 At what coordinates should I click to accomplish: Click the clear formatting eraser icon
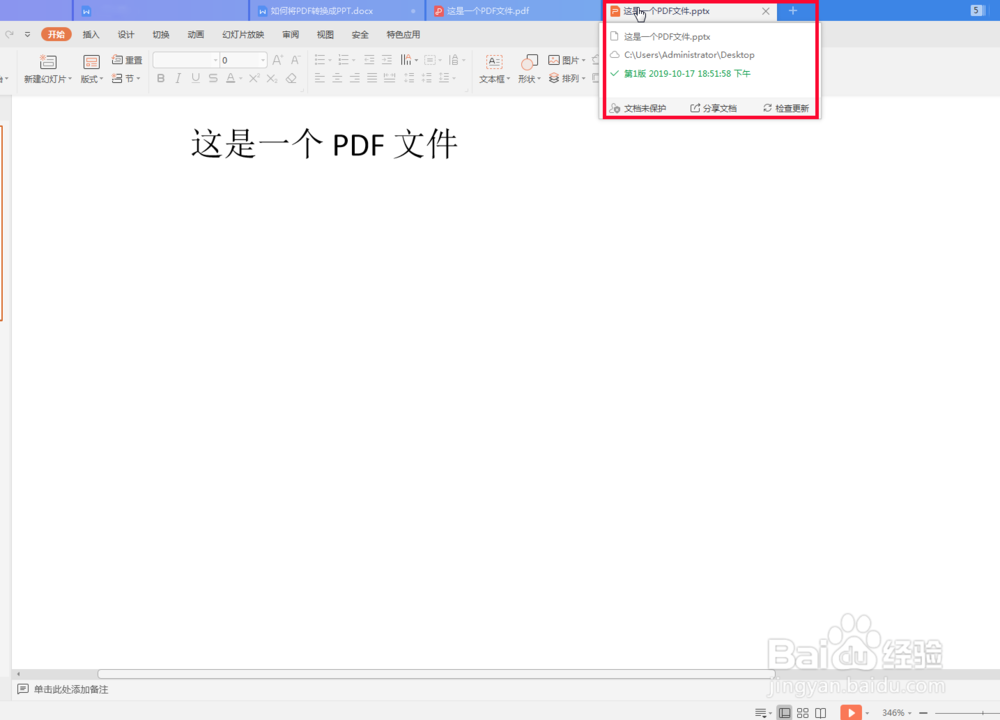(291, 78)
